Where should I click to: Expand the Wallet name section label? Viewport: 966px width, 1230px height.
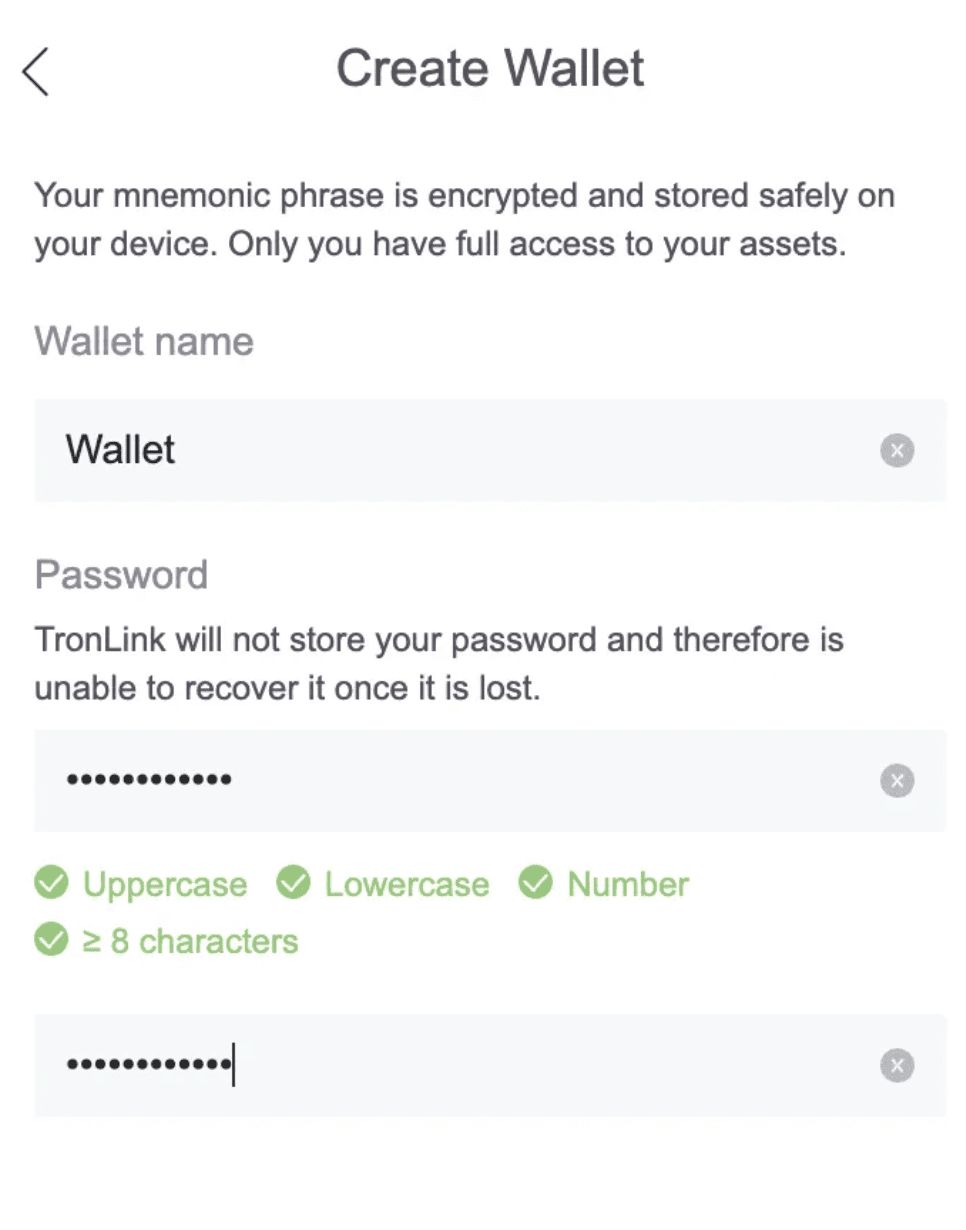tap(143, 342)
